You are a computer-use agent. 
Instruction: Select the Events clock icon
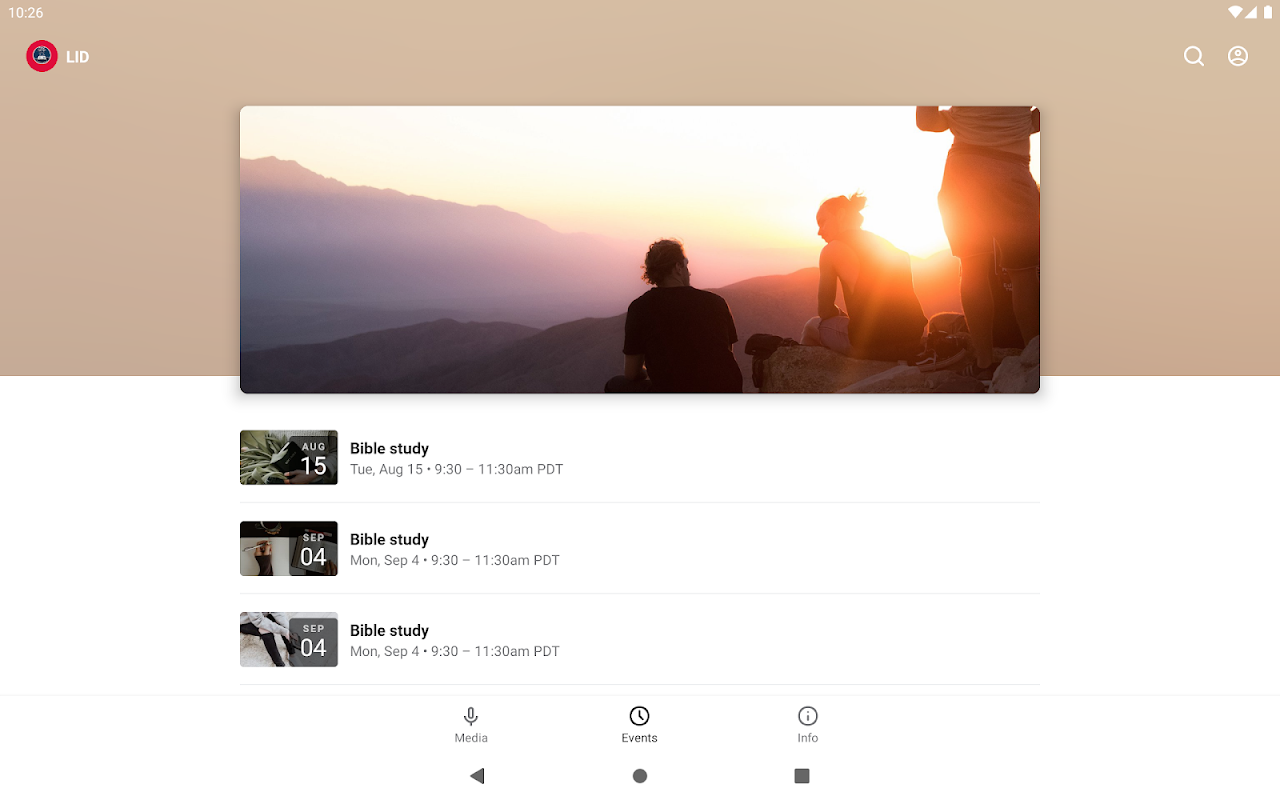(639, 716)
